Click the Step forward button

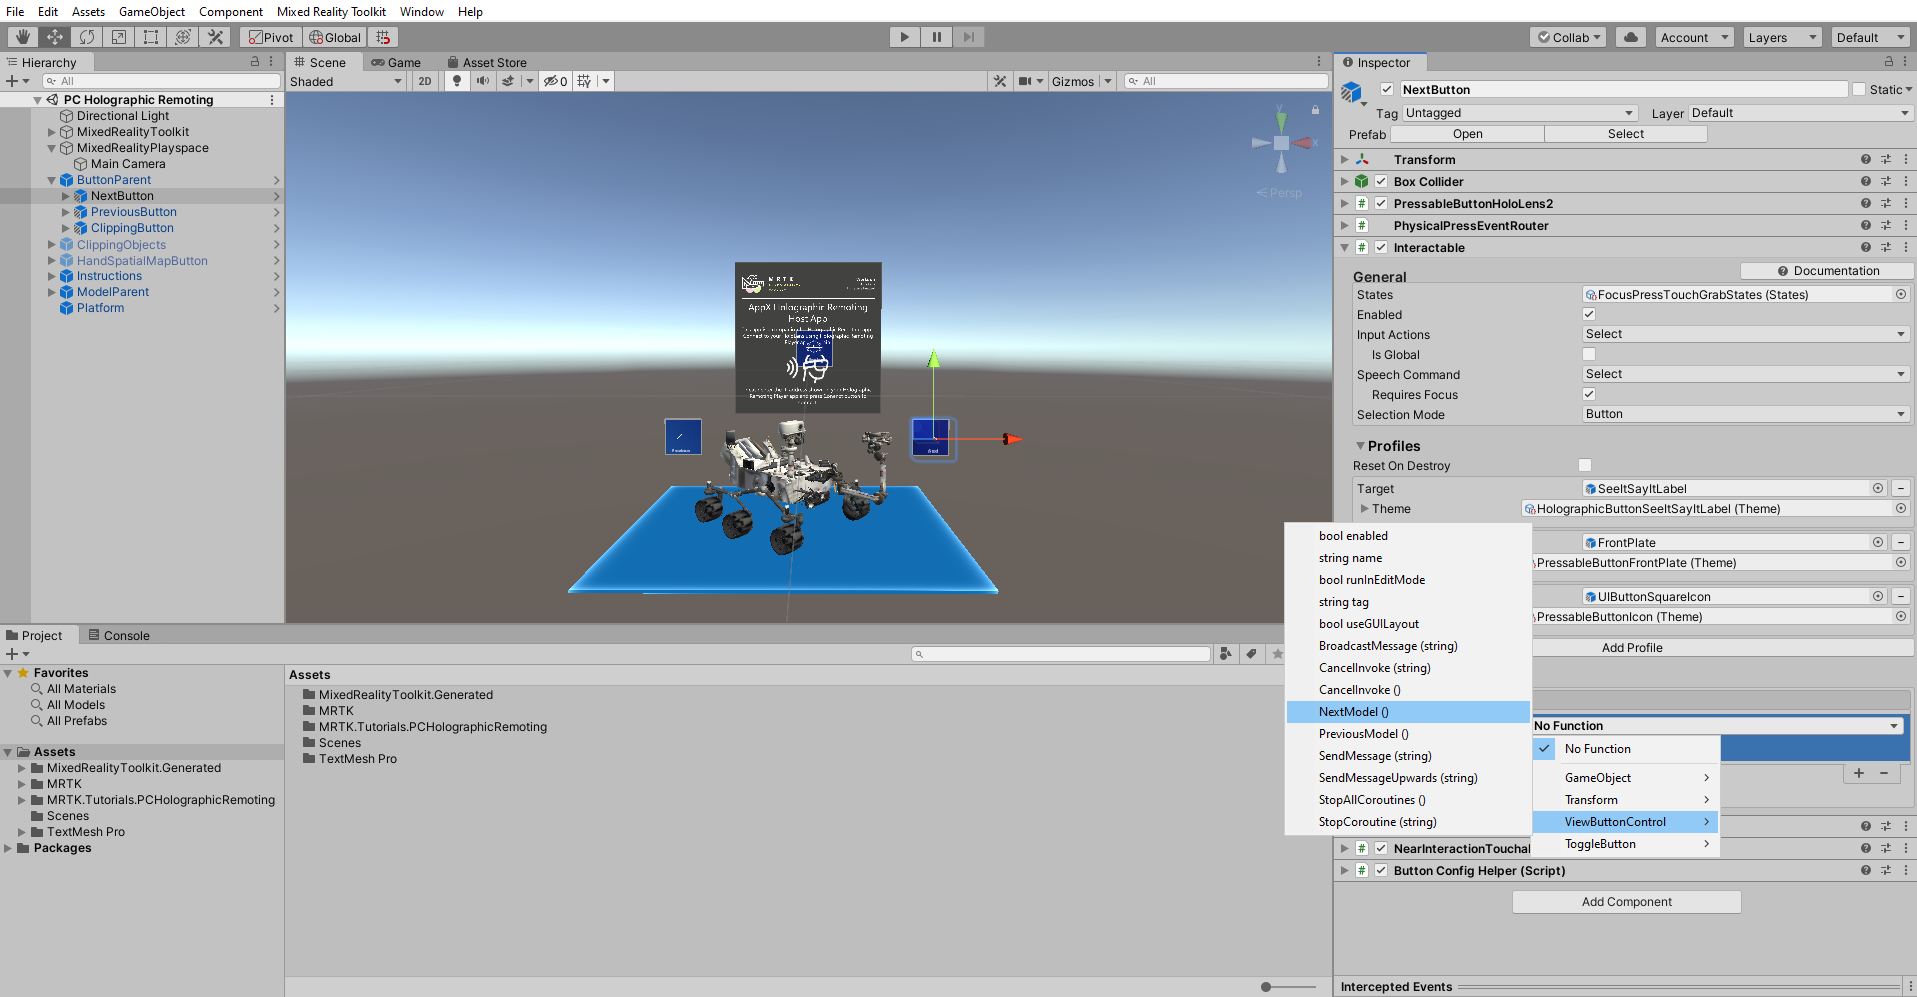tap(968, 37)
